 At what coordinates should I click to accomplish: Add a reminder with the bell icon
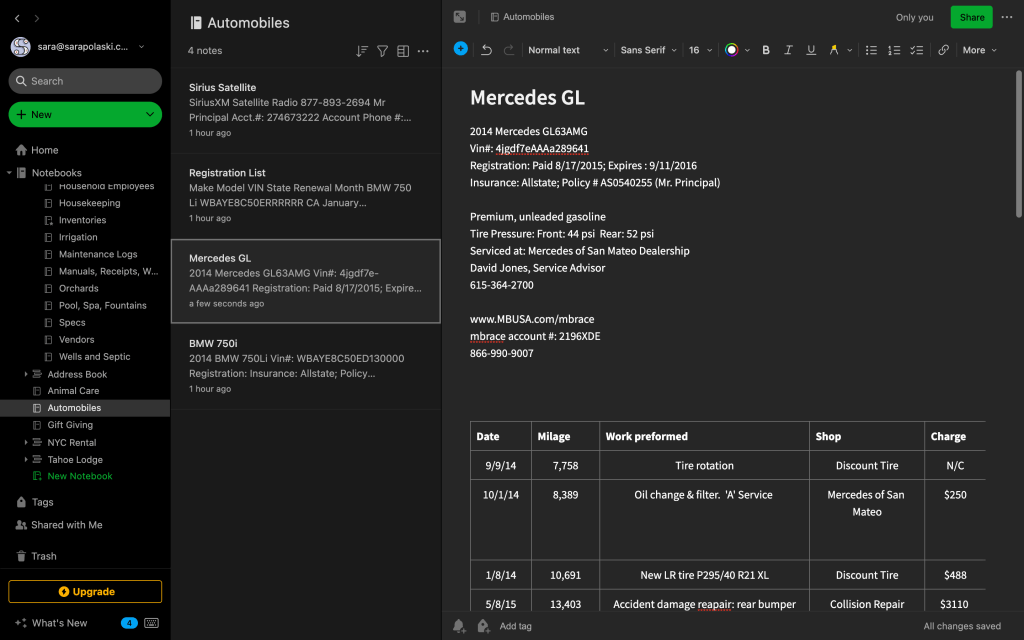click(459, 626)
